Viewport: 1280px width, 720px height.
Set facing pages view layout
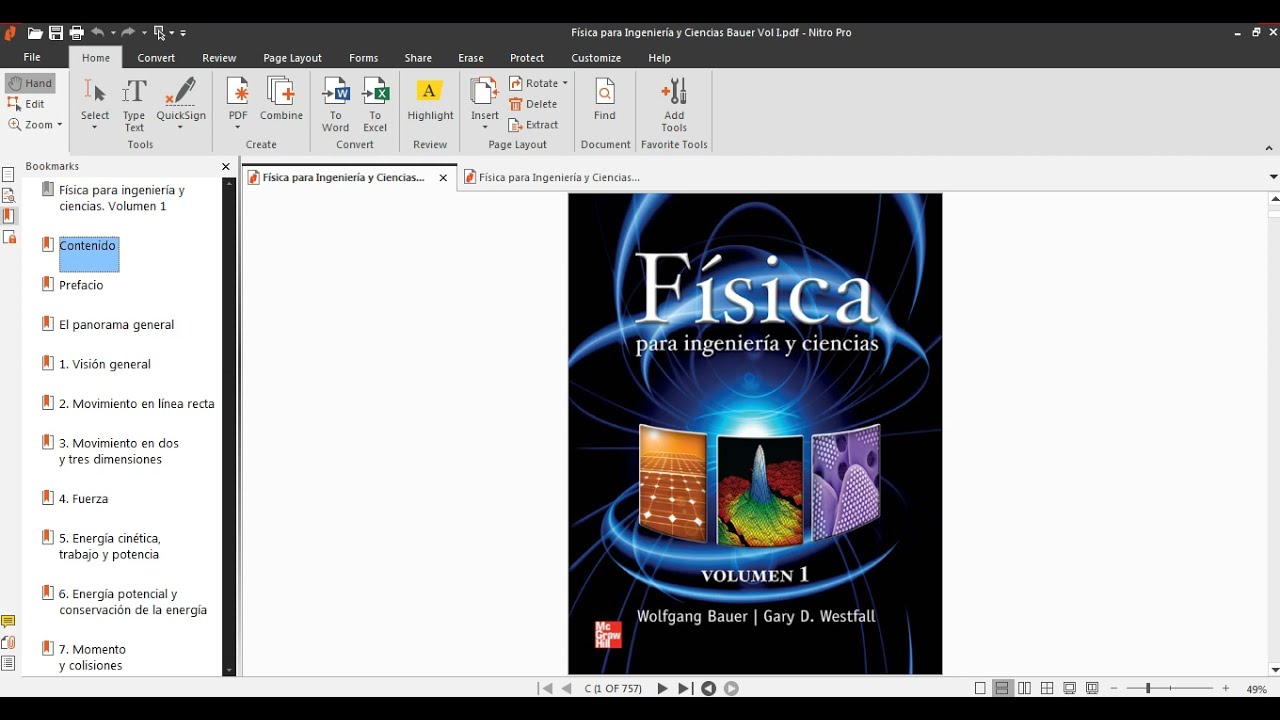(x=1024, y=689)
